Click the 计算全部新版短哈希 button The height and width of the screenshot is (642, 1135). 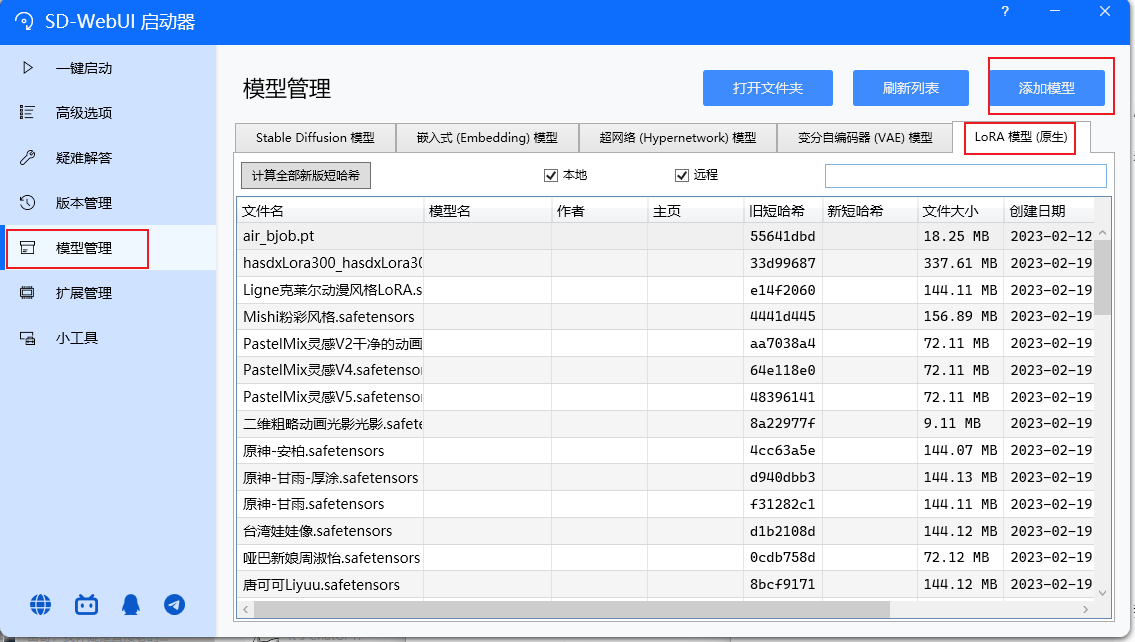click(305, 175)
